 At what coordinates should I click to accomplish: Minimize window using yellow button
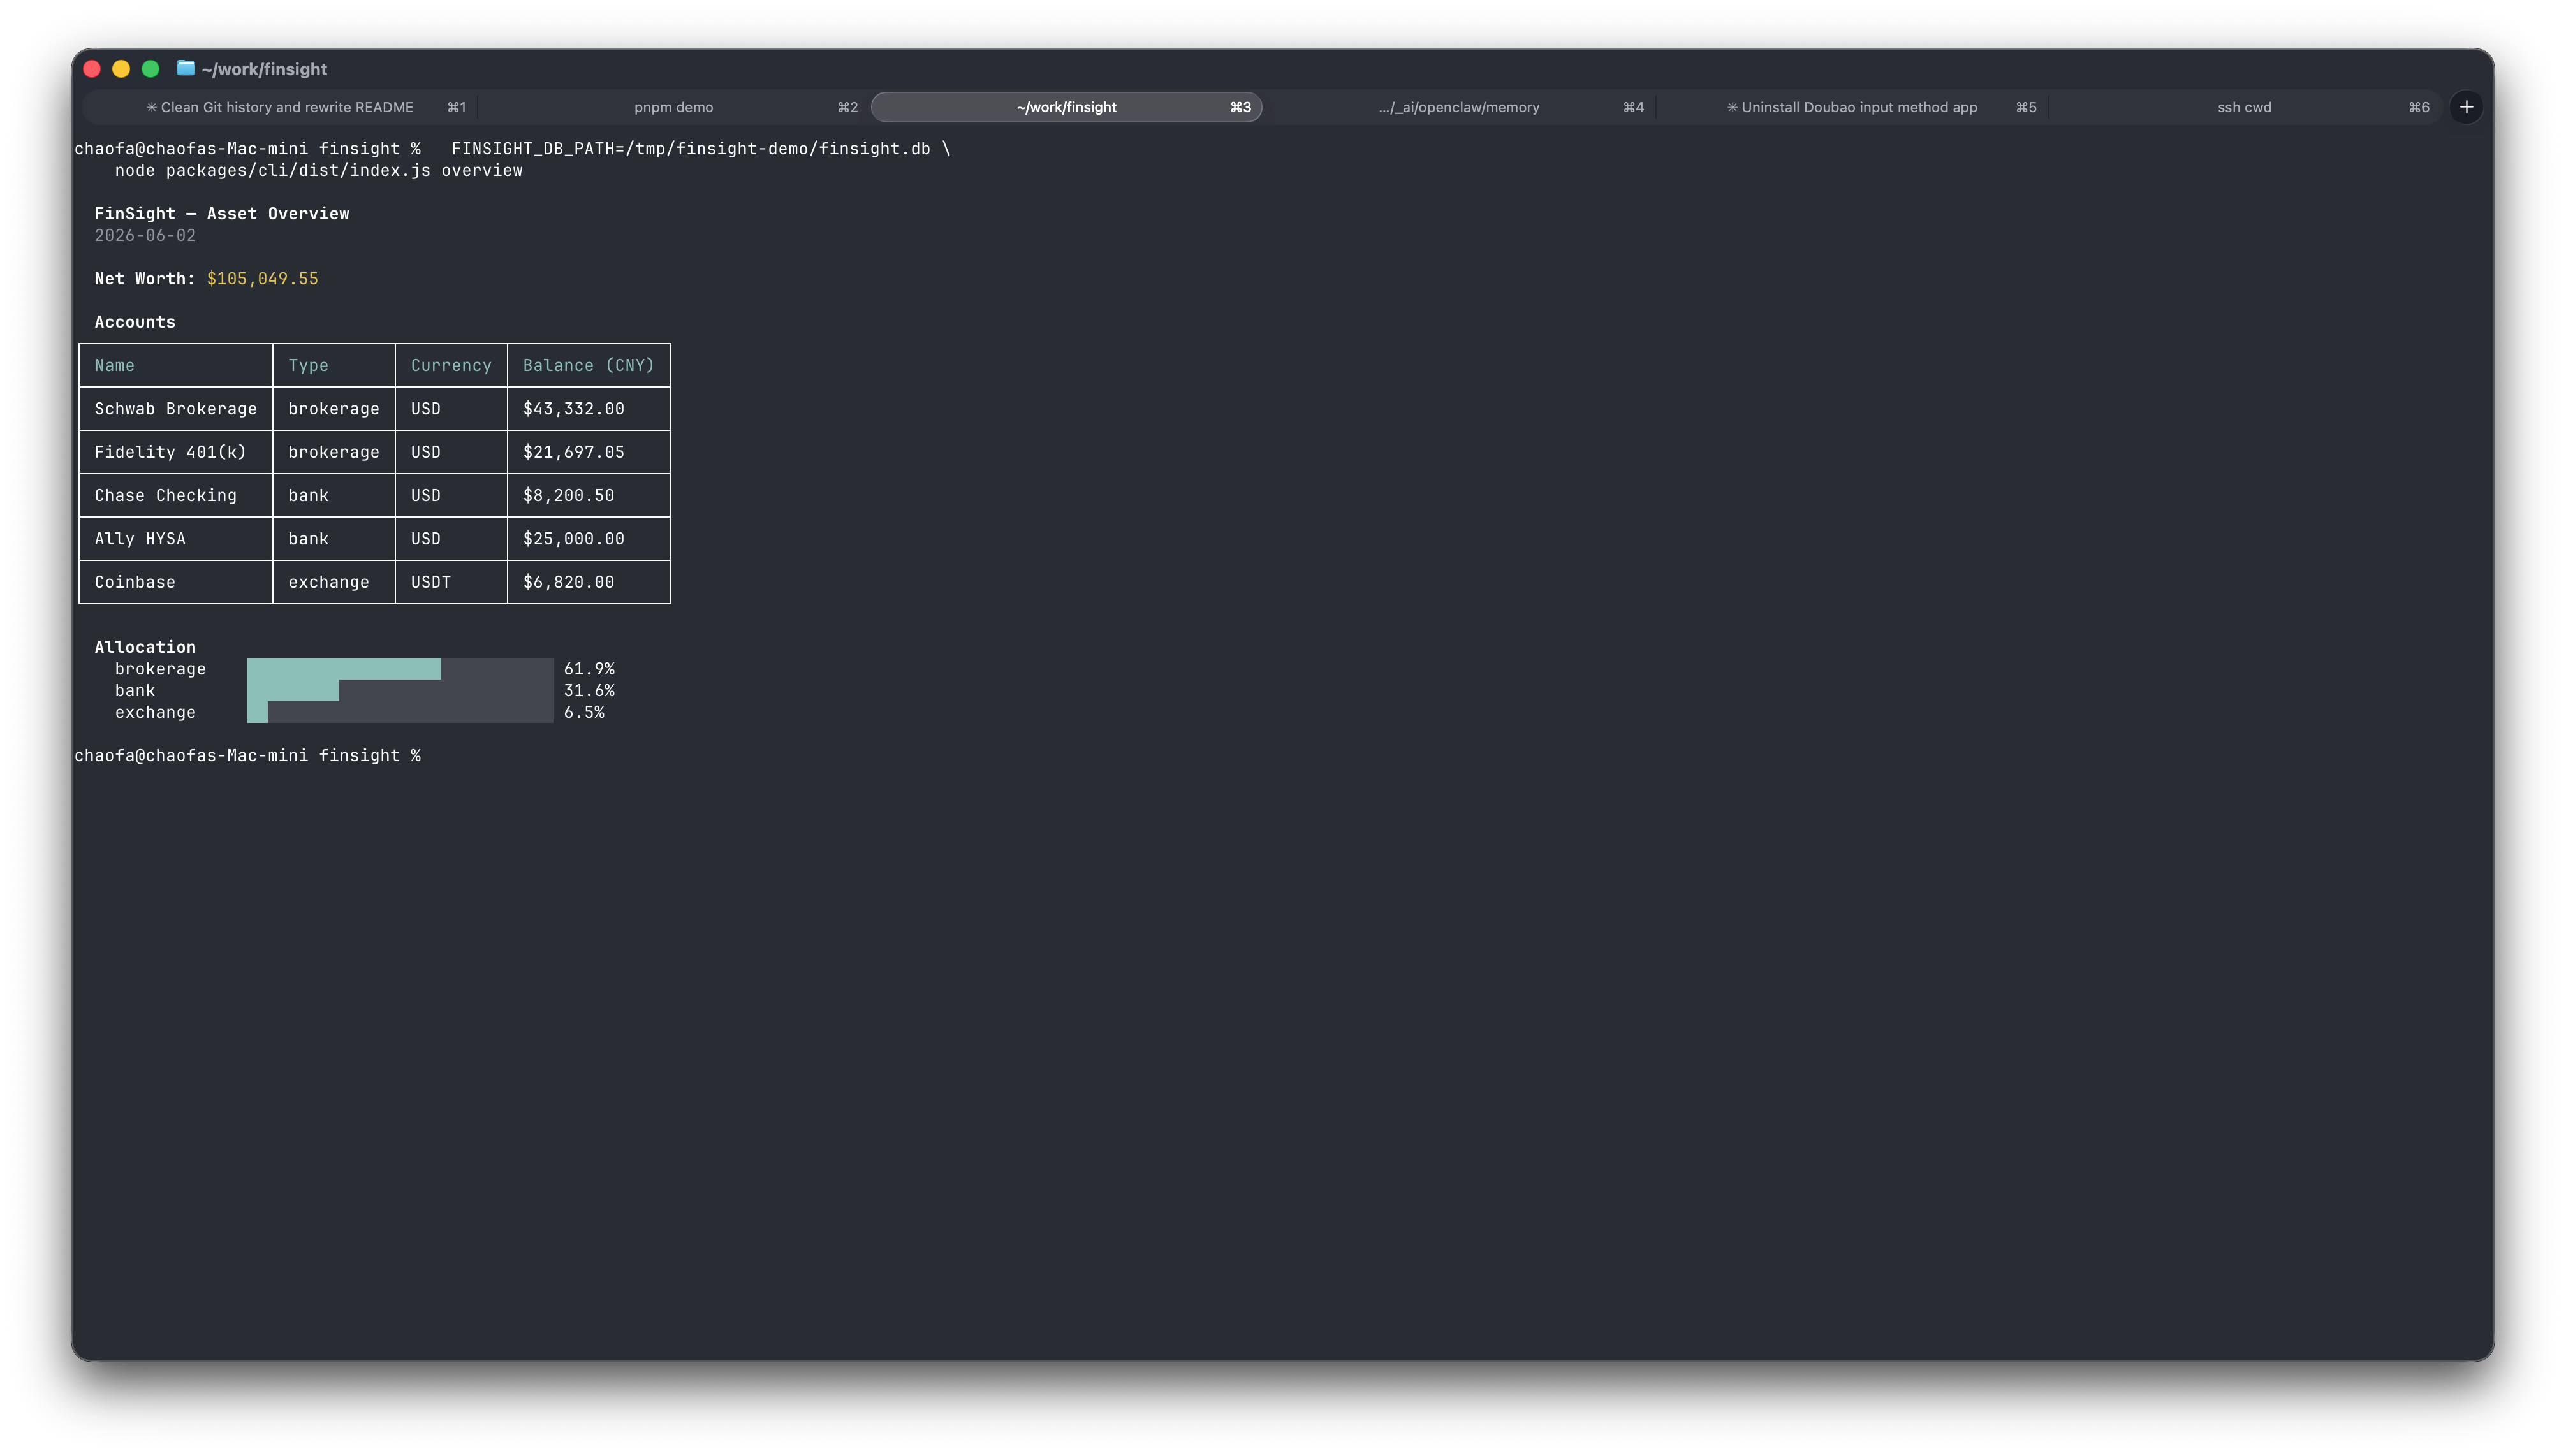point(121,69)
